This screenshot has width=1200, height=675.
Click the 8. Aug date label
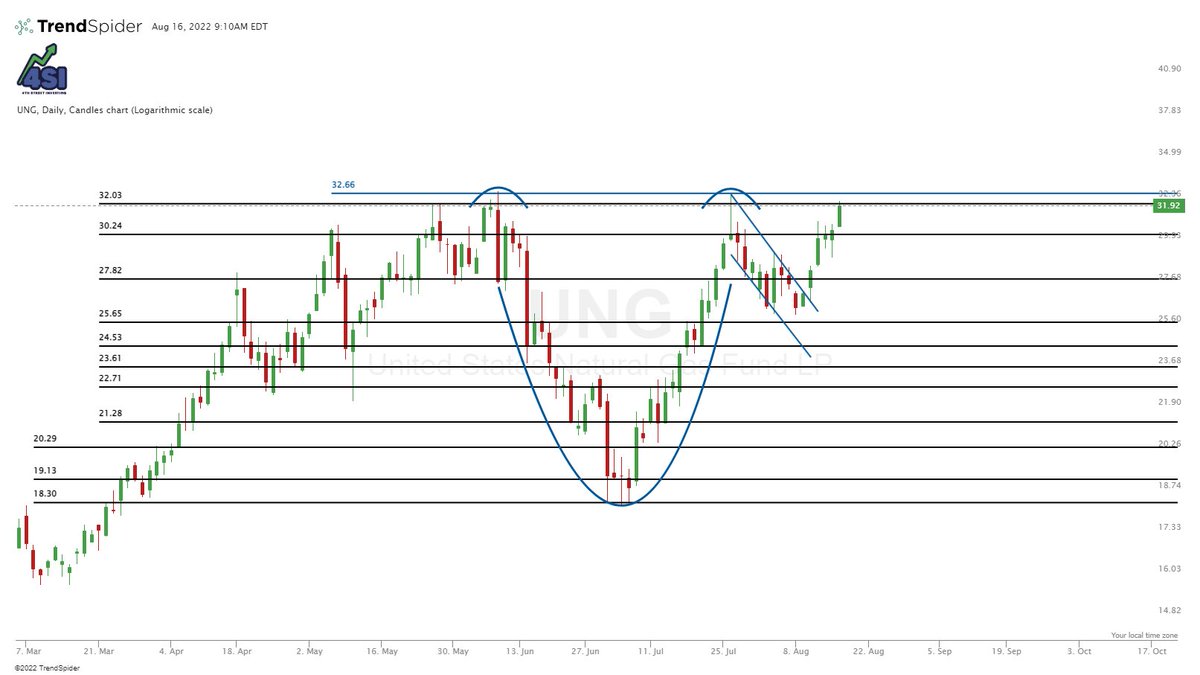tap(798, 651)
